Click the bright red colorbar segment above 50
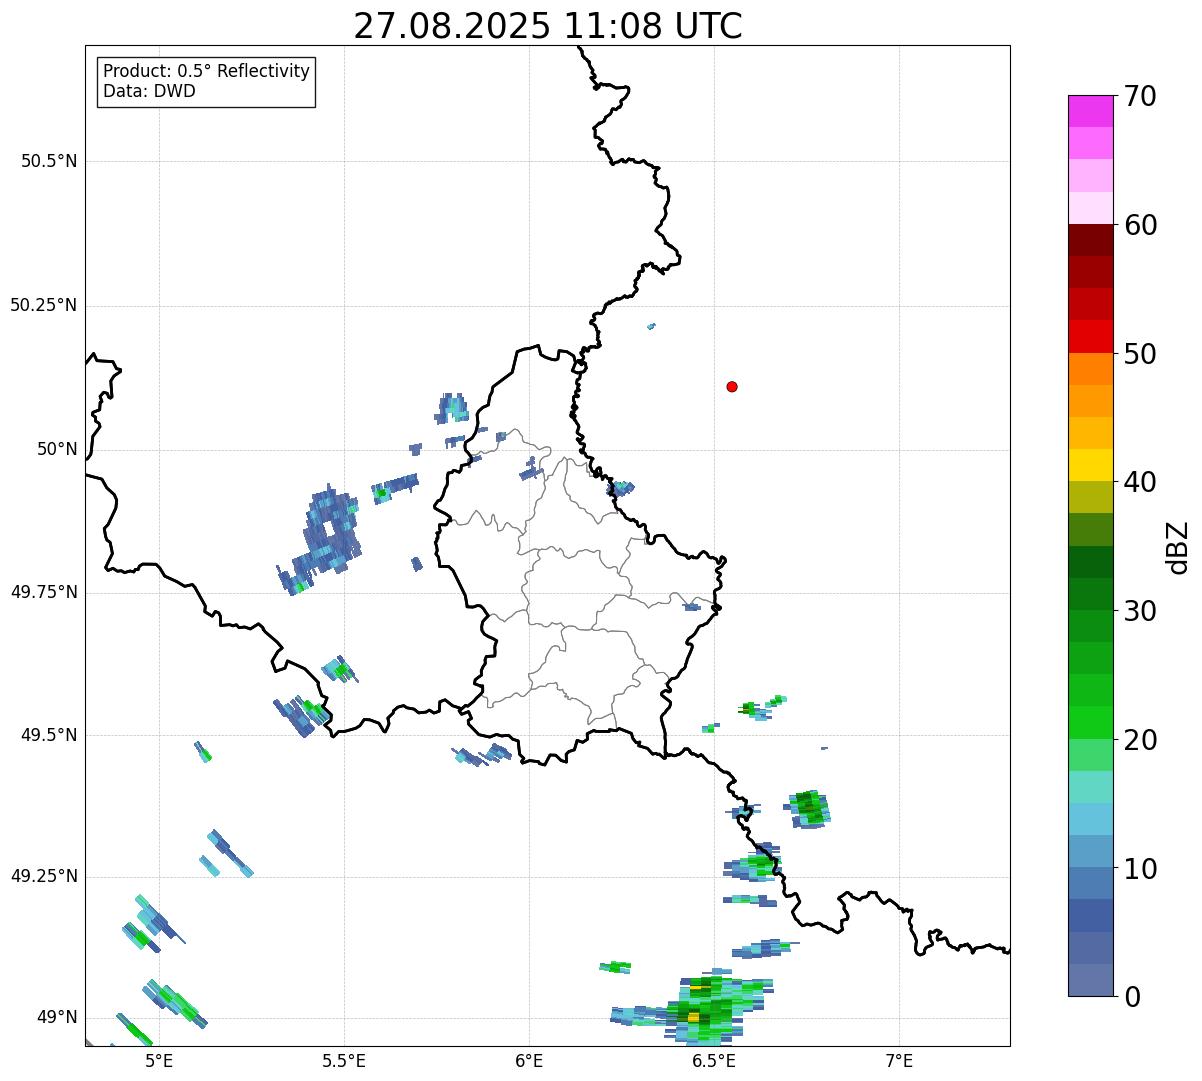This screenshot has height=1081, width=1202. [x=1091, y=336]
